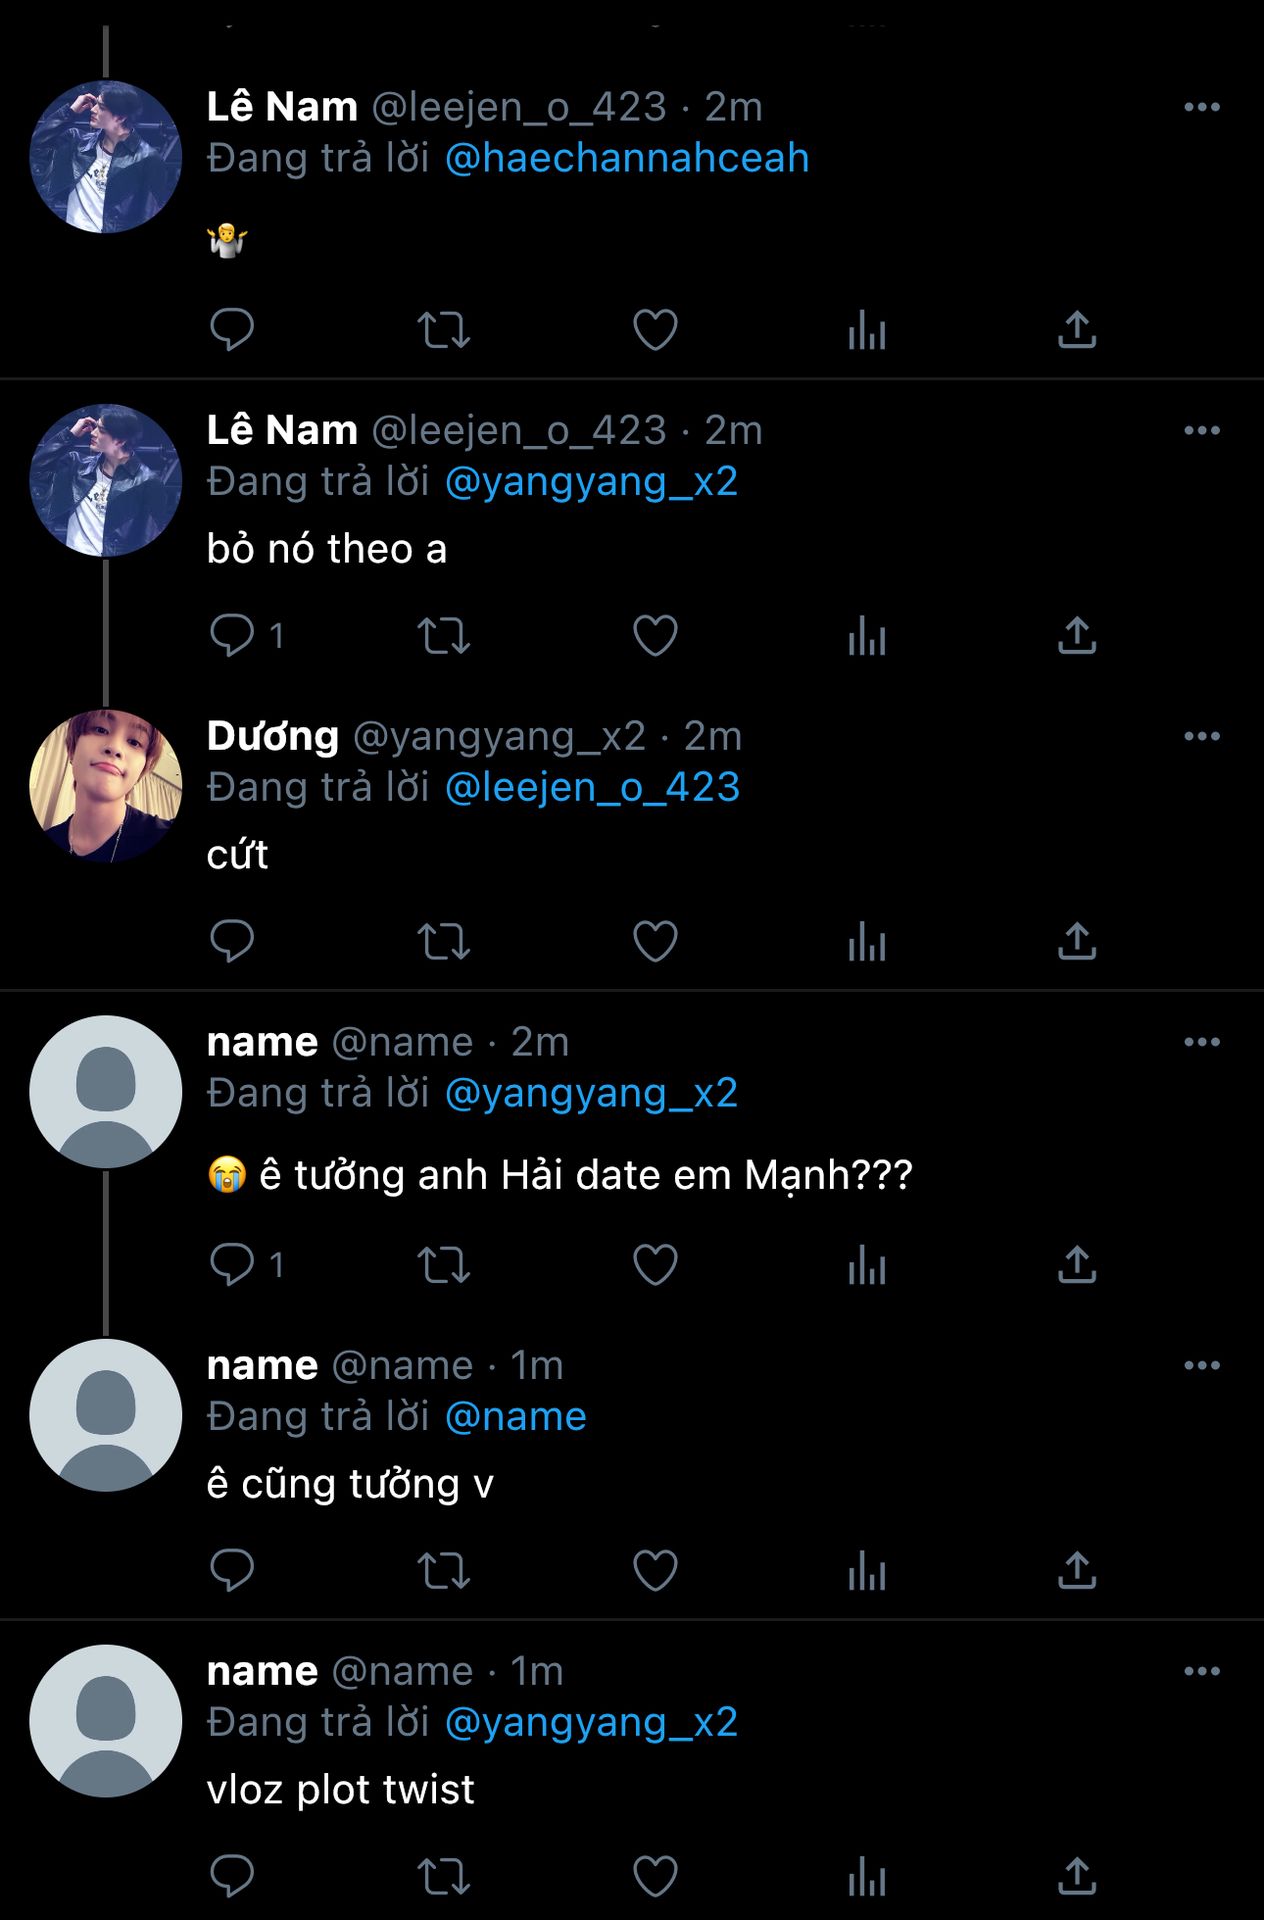Share the shrug emoji tweet
The image size is (1264, 1920).
click(1077, 330)
